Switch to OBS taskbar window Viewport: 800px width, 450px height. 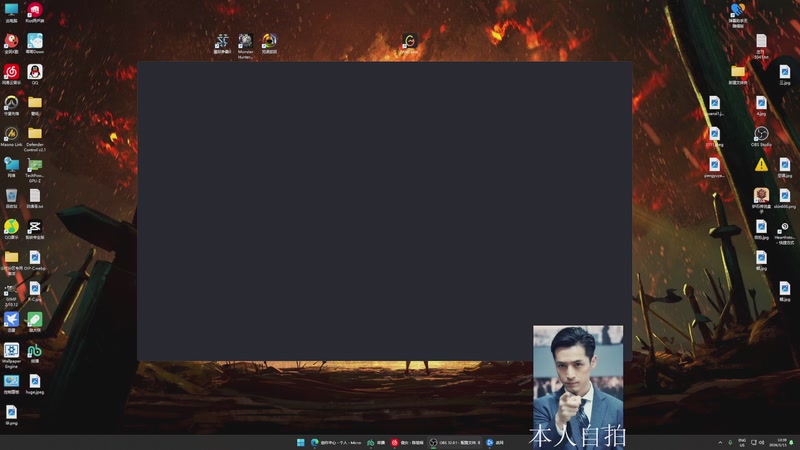(455, 442)
